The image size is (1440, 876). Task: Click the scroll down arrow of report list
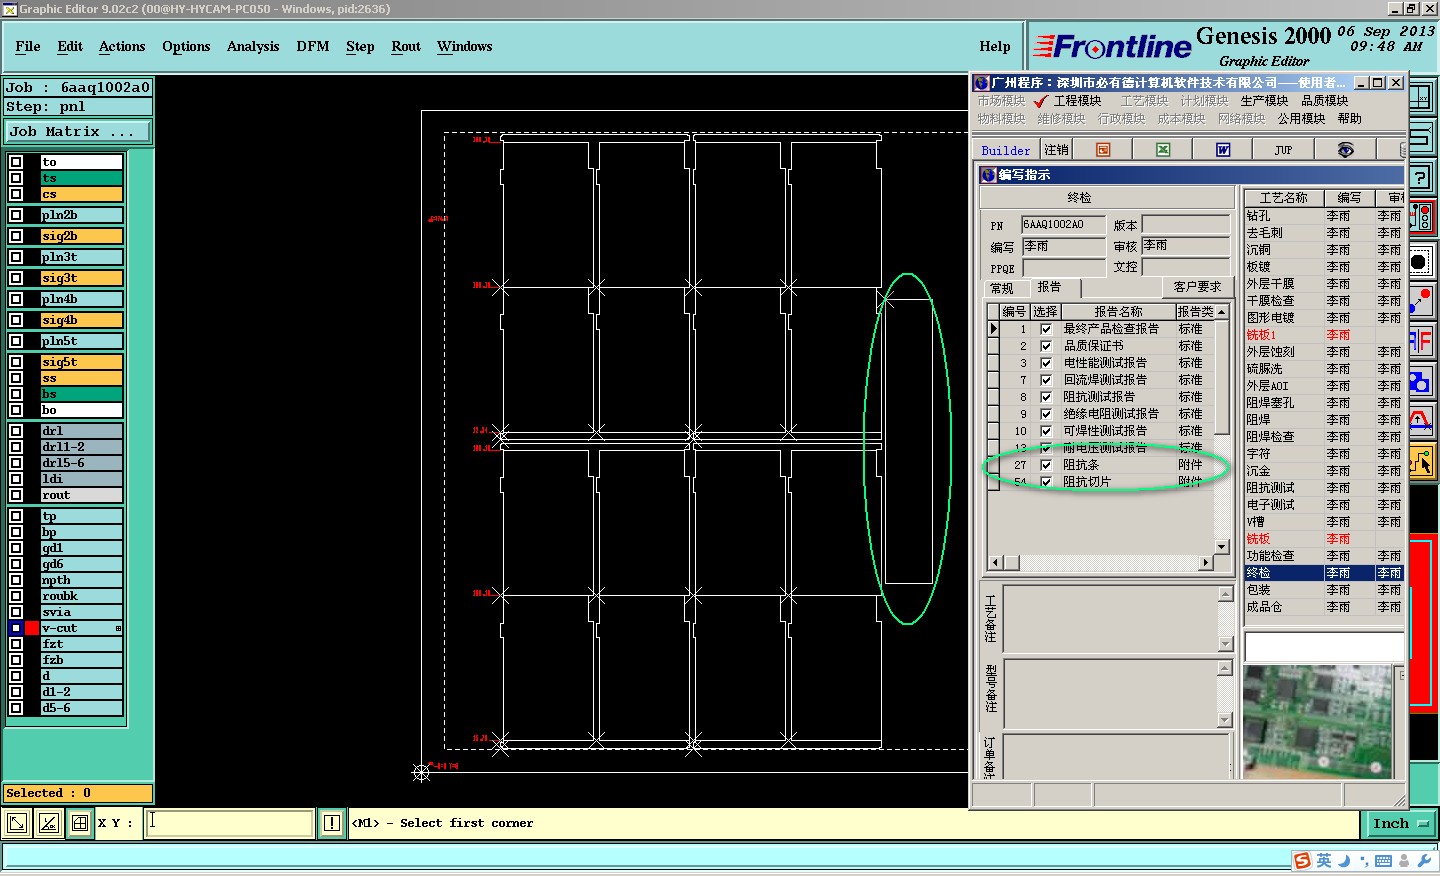(x=1221, y=546)
